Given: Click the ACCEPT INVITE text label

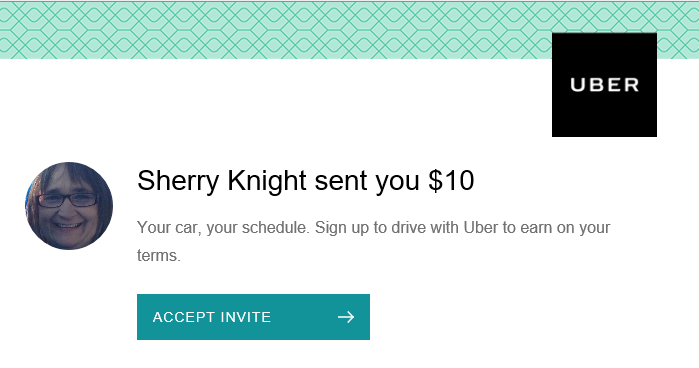Looking at the screenshot, I should pos(212,317).
